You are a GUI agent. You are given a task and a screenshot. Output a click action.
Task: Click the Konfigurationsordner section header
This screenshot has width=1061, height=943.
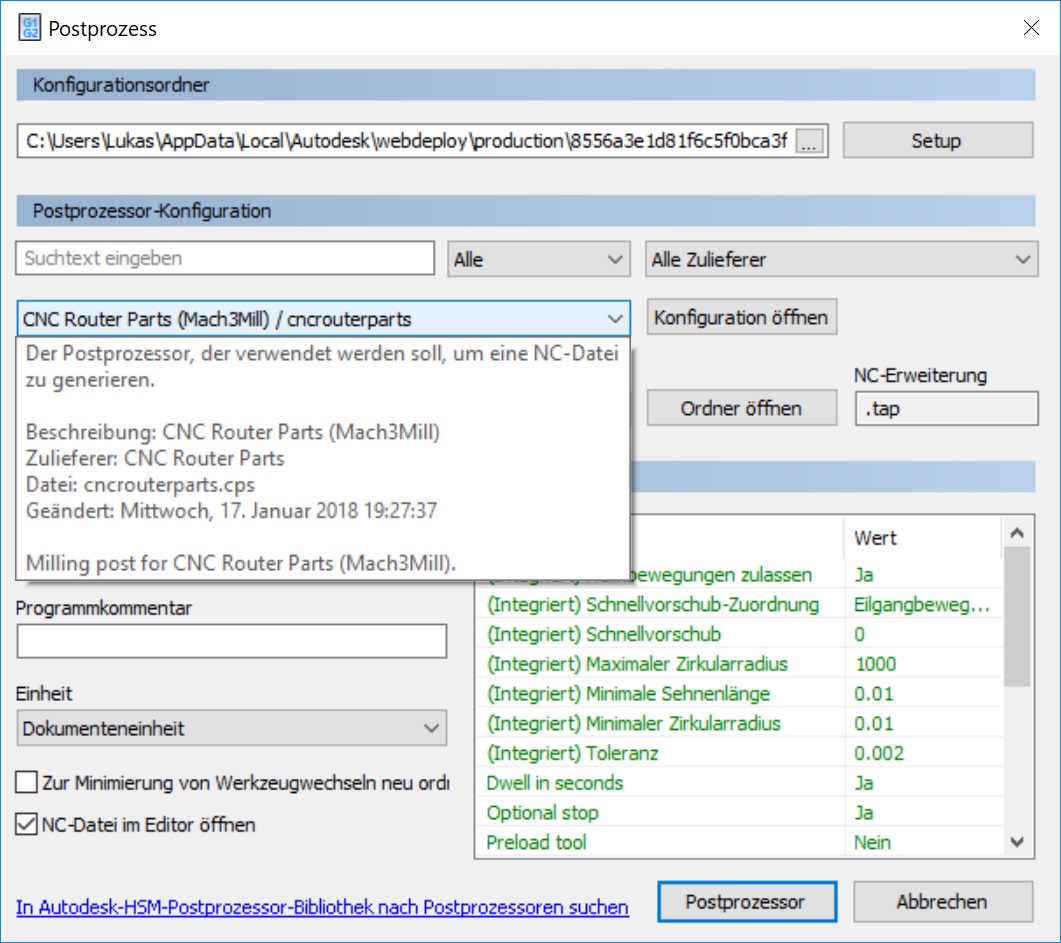point(526,85)
